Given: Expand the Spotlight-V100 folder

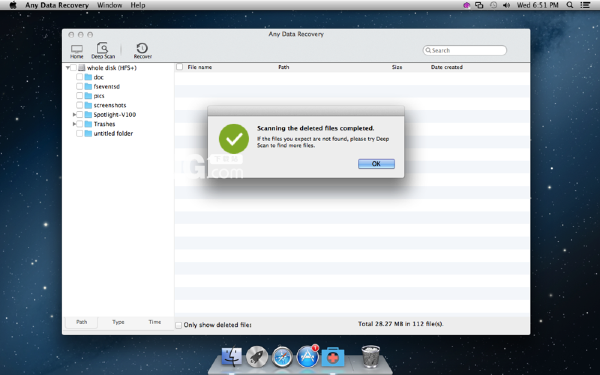Looking at the screenshot, I should [74, 114].
